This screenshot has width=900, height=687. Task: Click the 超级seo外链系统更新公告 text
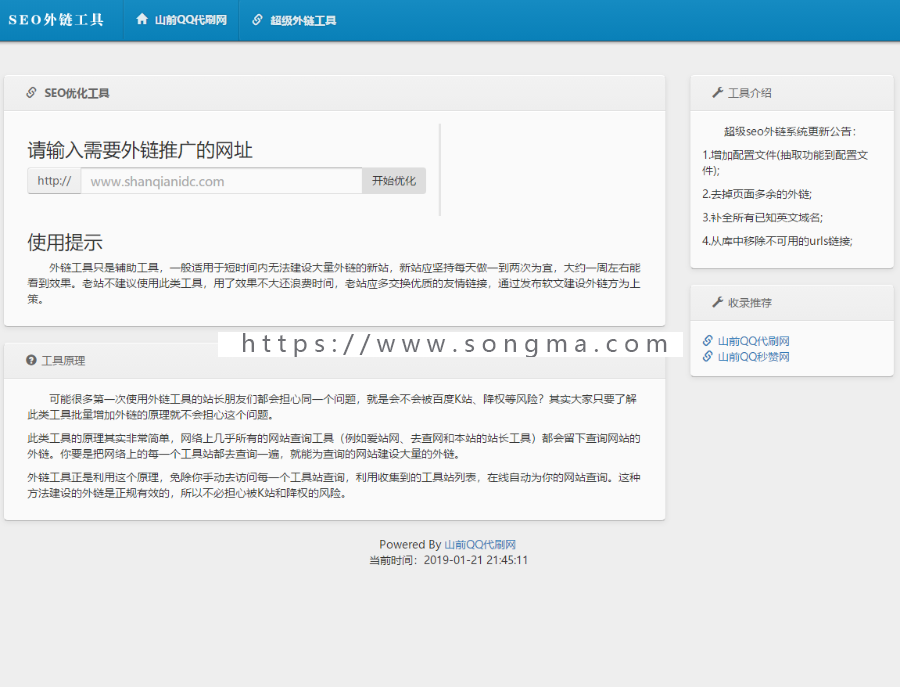point(790,131)
